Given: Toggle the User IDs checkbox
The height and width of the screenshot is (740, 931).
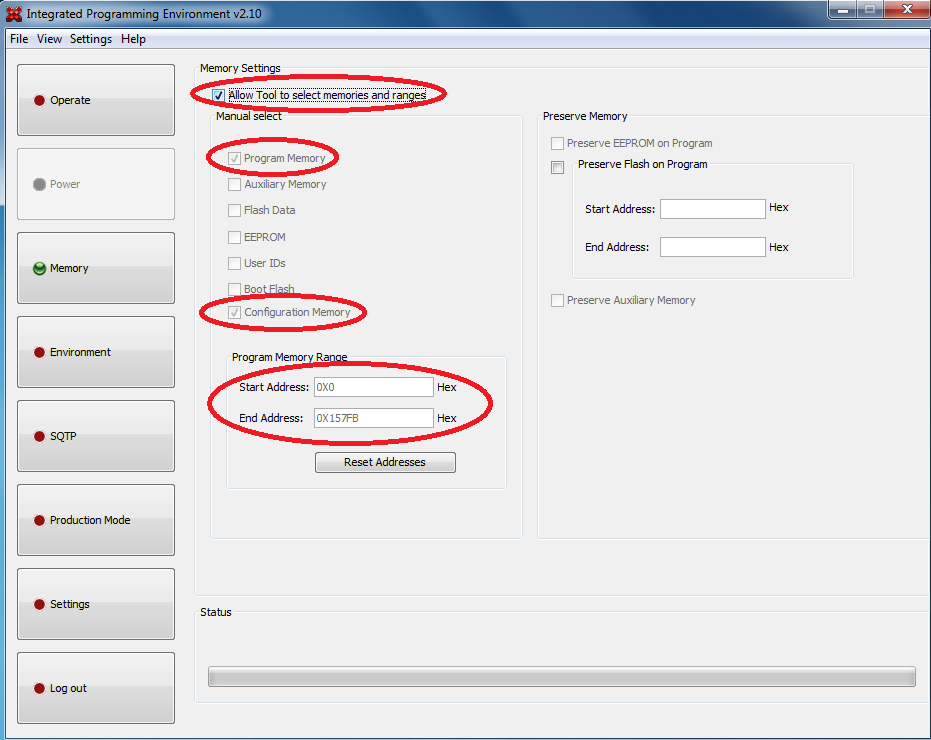Looking at the screenshot, I should pyautogui.click(x=234, y=262).
